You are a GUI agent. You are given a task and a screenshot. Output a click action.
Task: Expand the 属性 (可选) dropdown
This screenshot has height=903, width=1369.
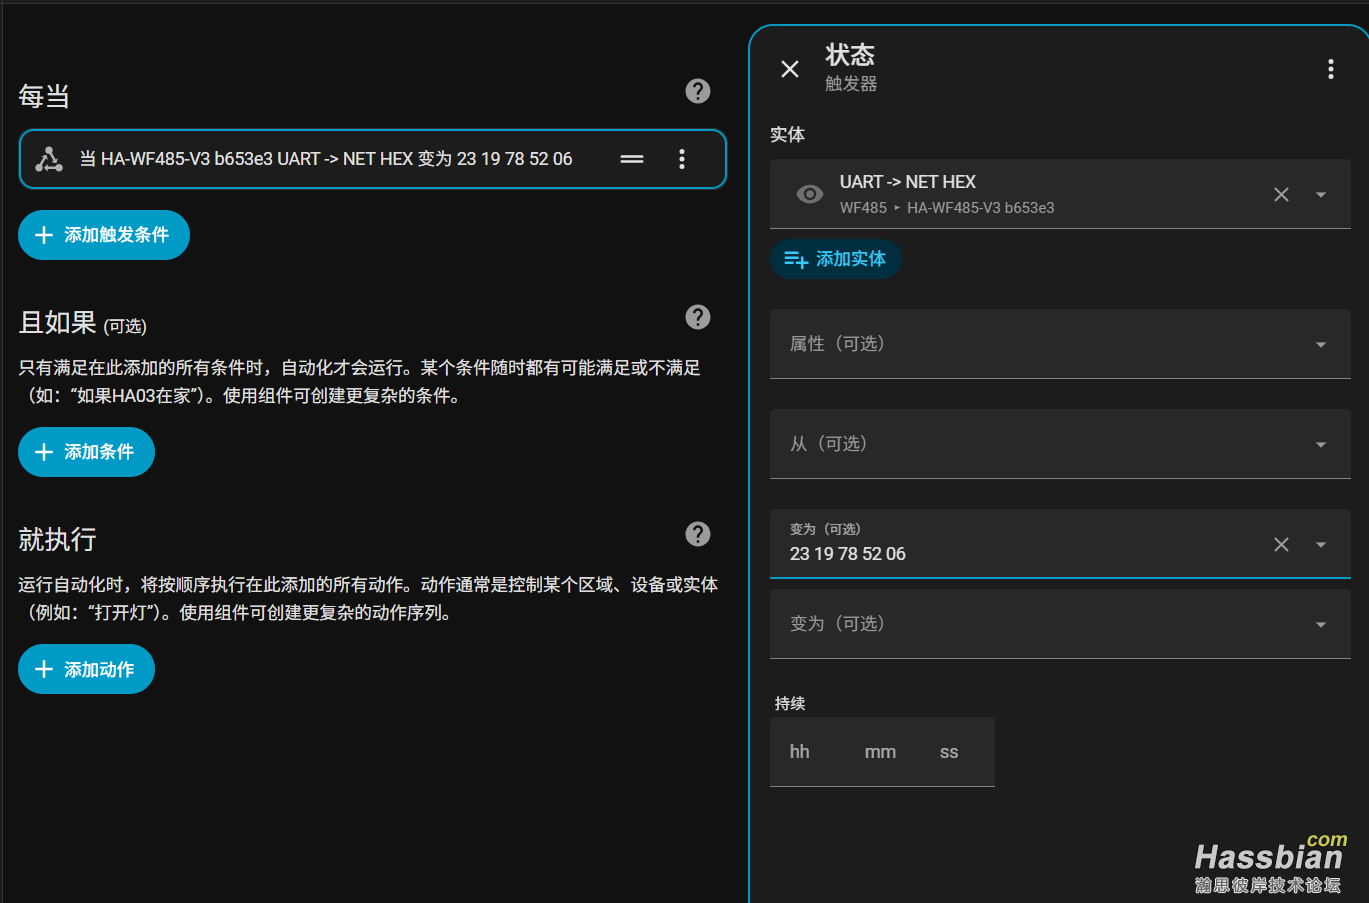[x=1321, y=344]
